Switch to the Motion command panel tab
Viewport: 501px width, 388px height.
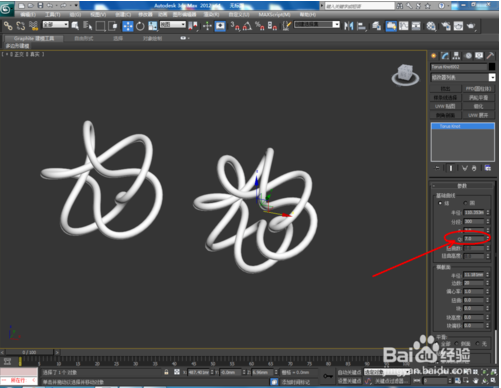[468, 56]
